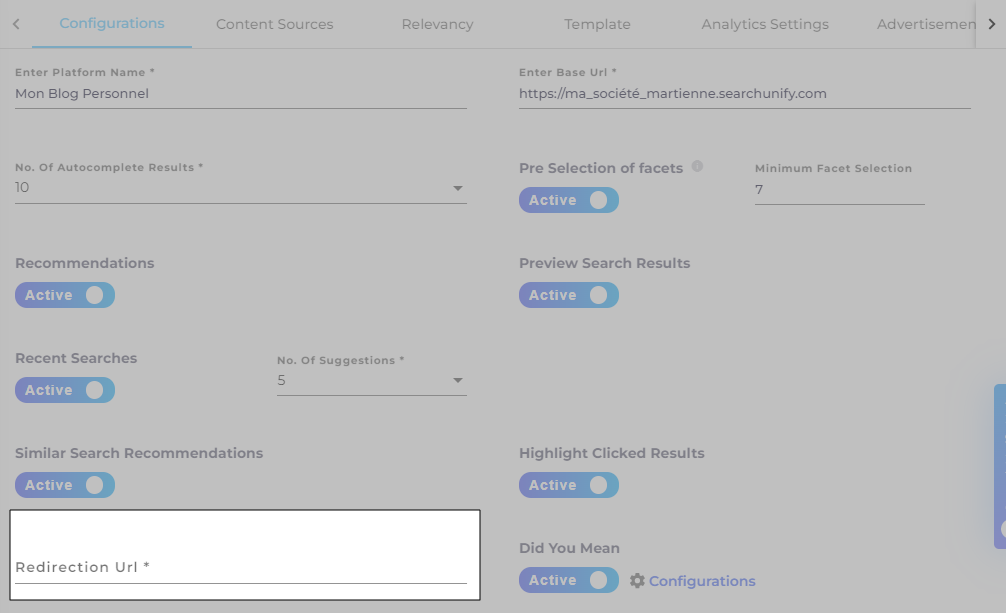Screen dimensions: 1006x613
Task: Toggle the Pre Selection of facets switch
Action: [x=569, y=200]
